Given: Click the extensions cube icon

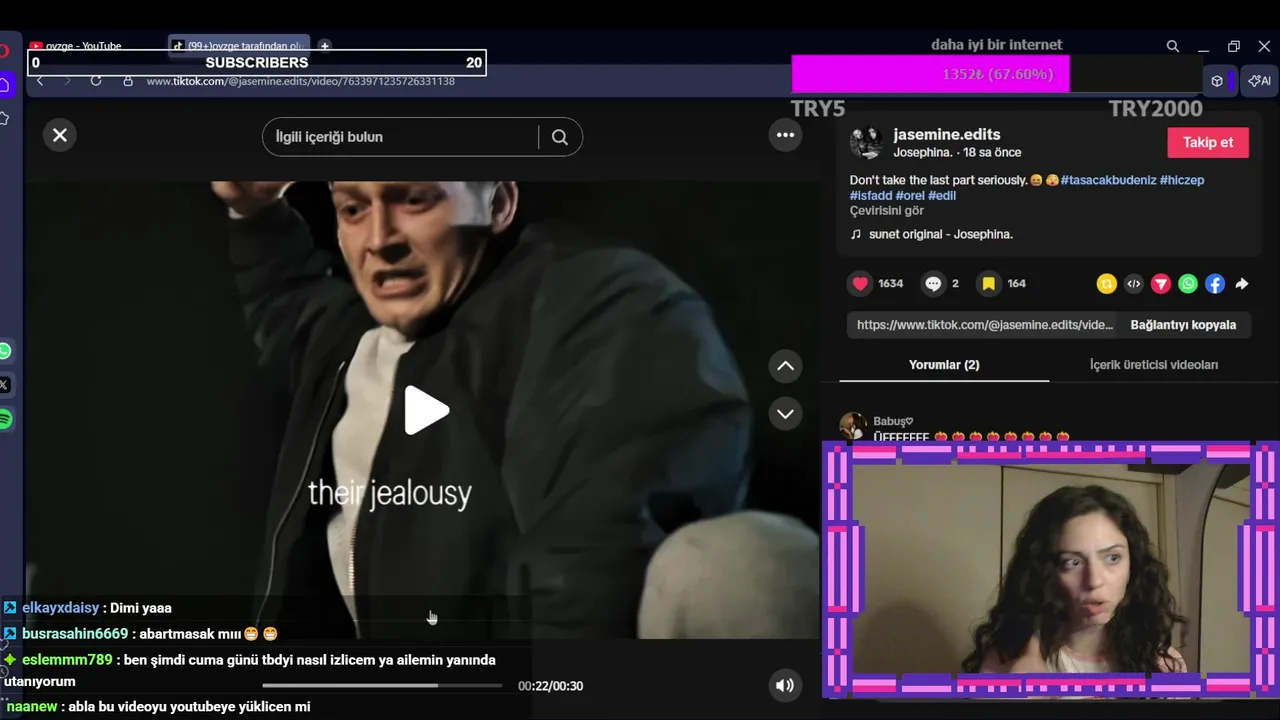Looking at the screenshot, I should [x=1217, y=81].
